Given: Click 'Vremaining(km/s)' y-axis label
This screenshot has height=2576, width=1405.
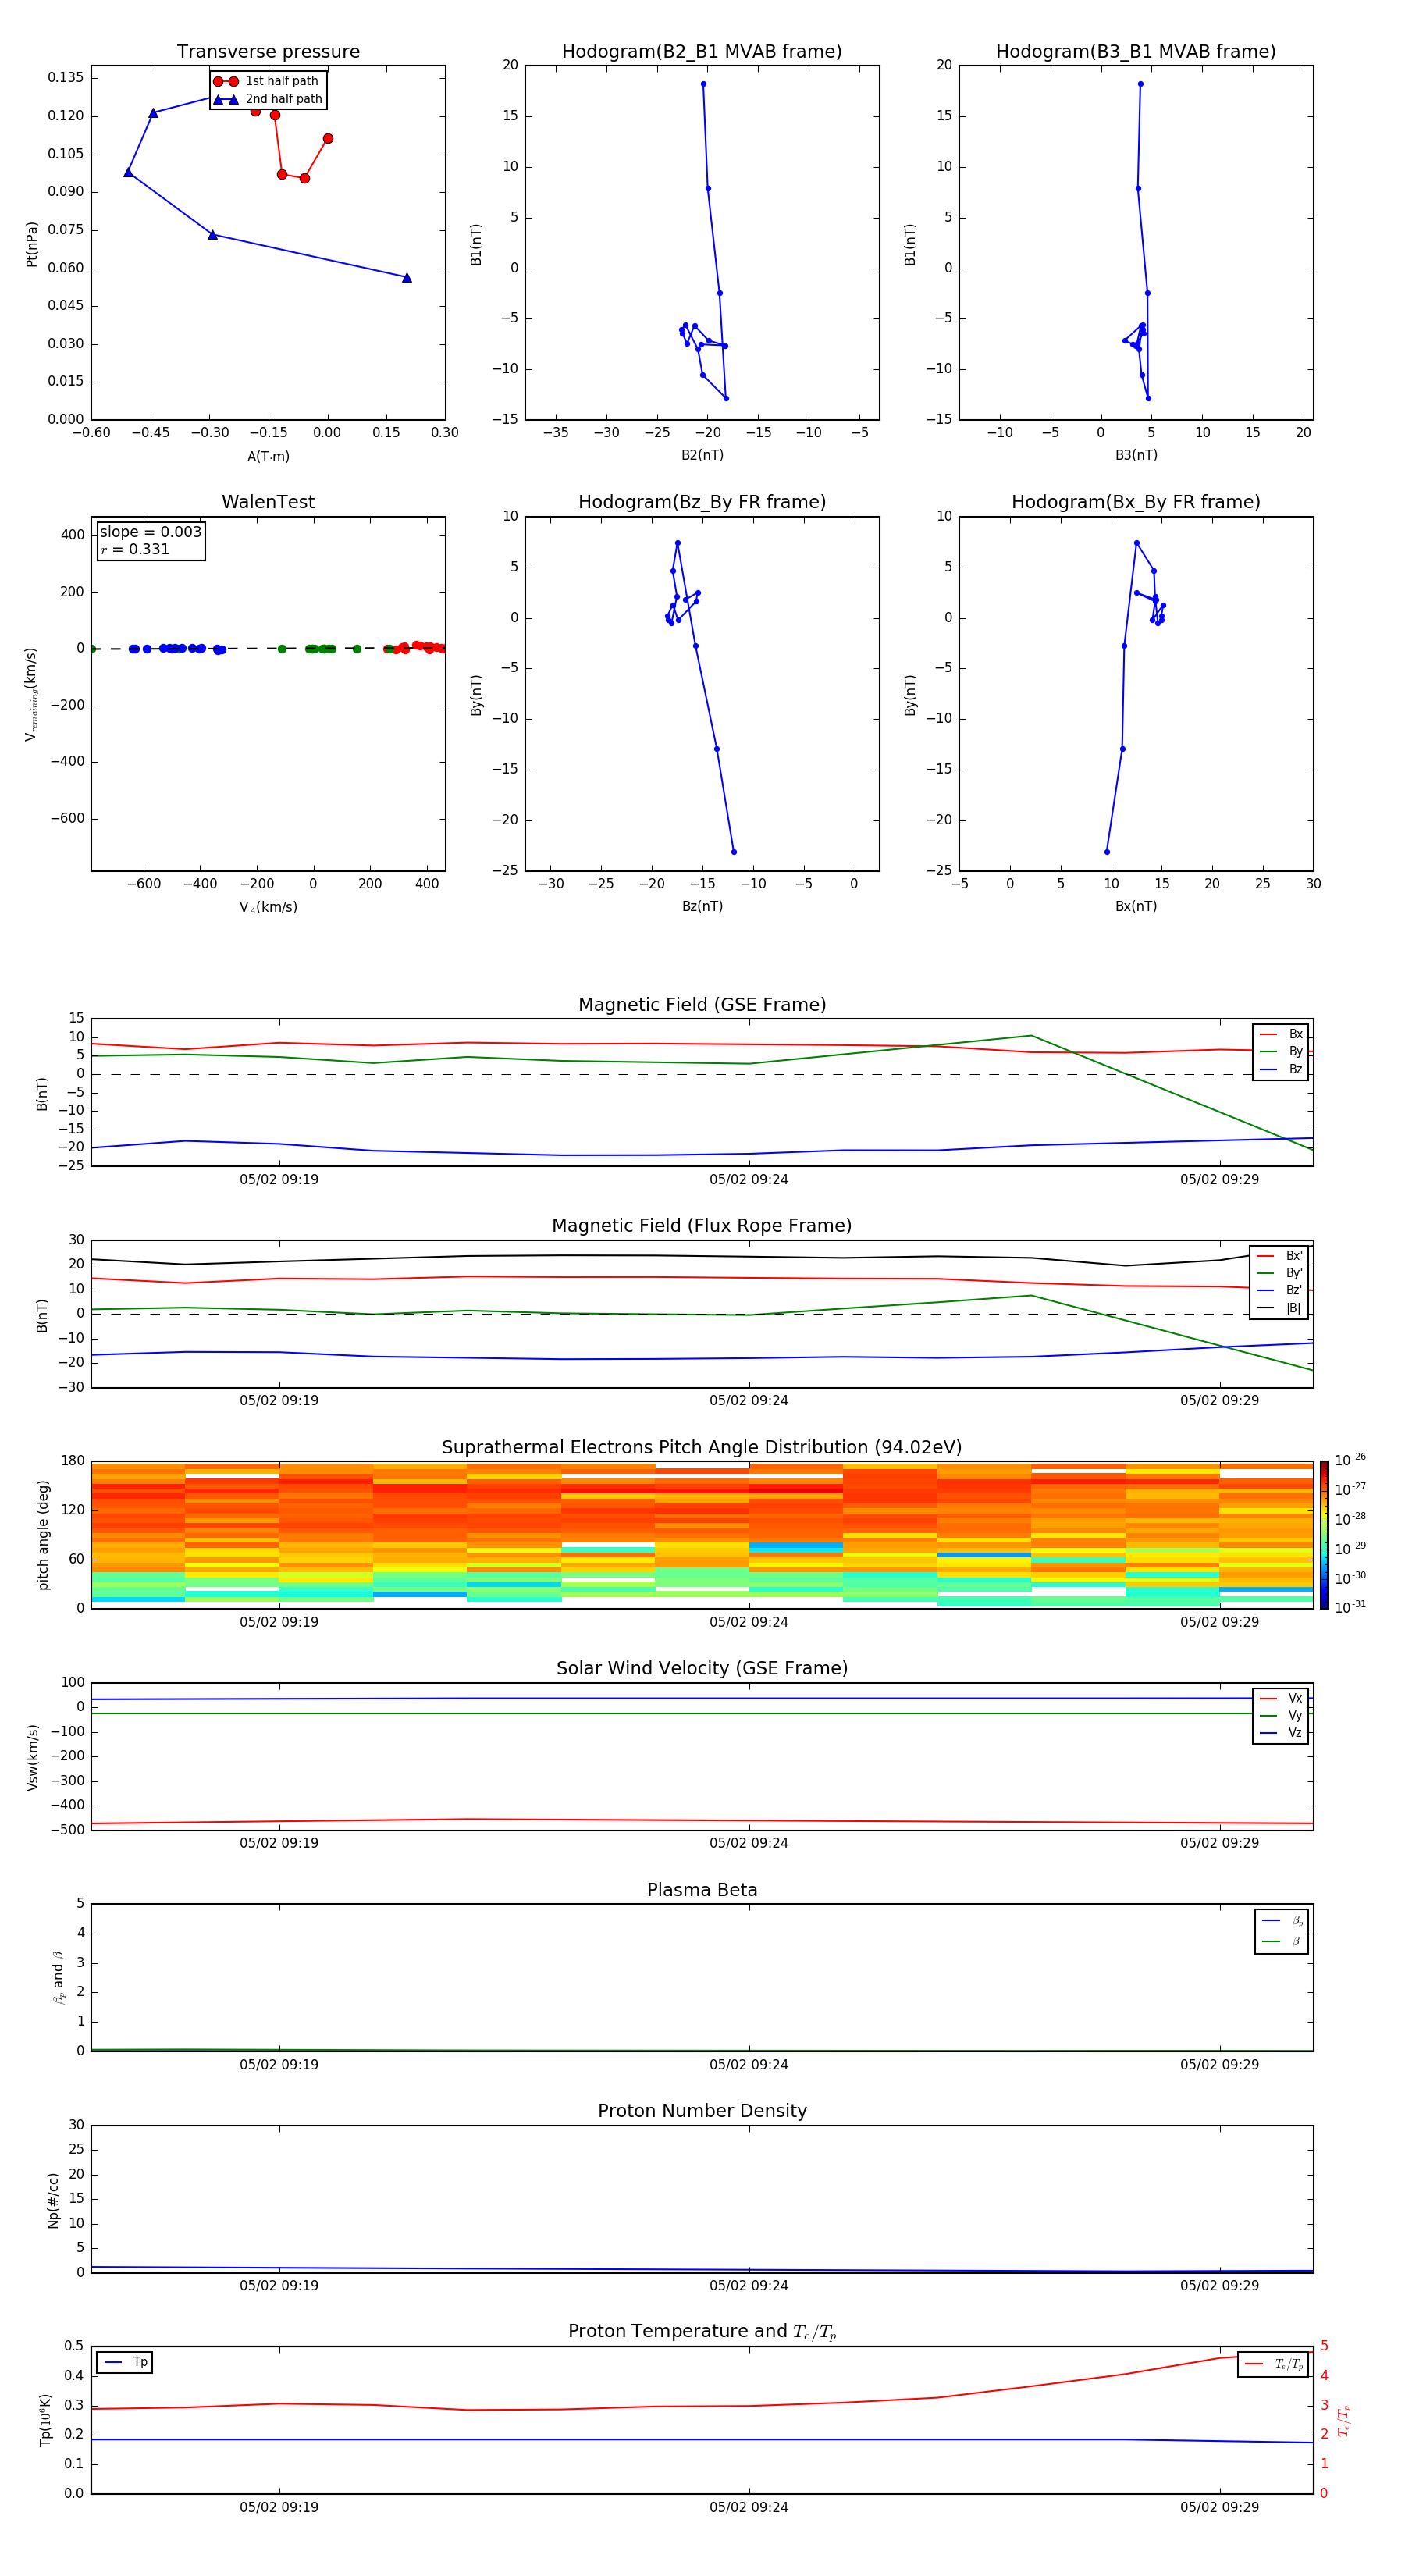Looking at the screenshot, I should click(x=32, y=694).
